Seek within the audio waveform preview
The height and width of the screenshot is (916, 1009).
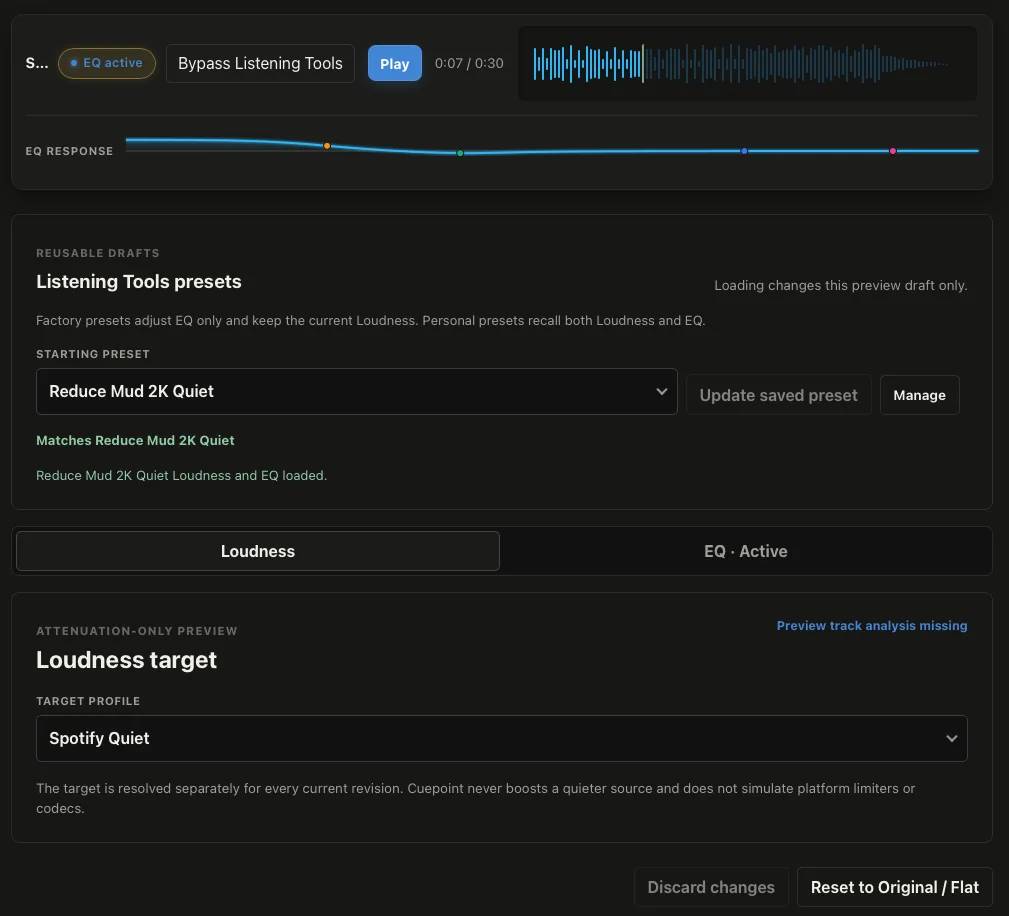coord(747,63)
